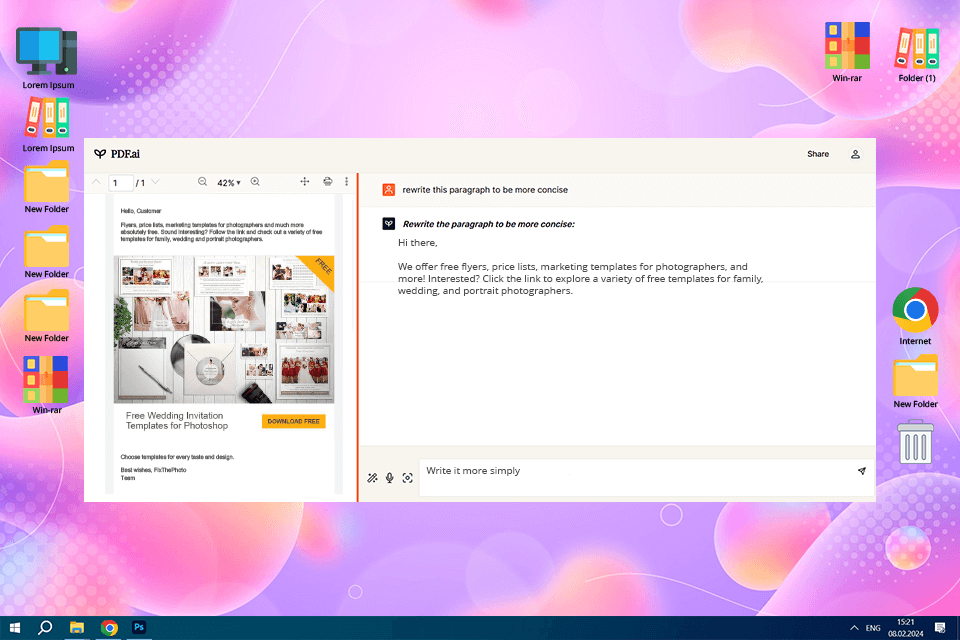Click 'Hi there,' response text
This screenshot has width=960, height=640.
(418, 243)
